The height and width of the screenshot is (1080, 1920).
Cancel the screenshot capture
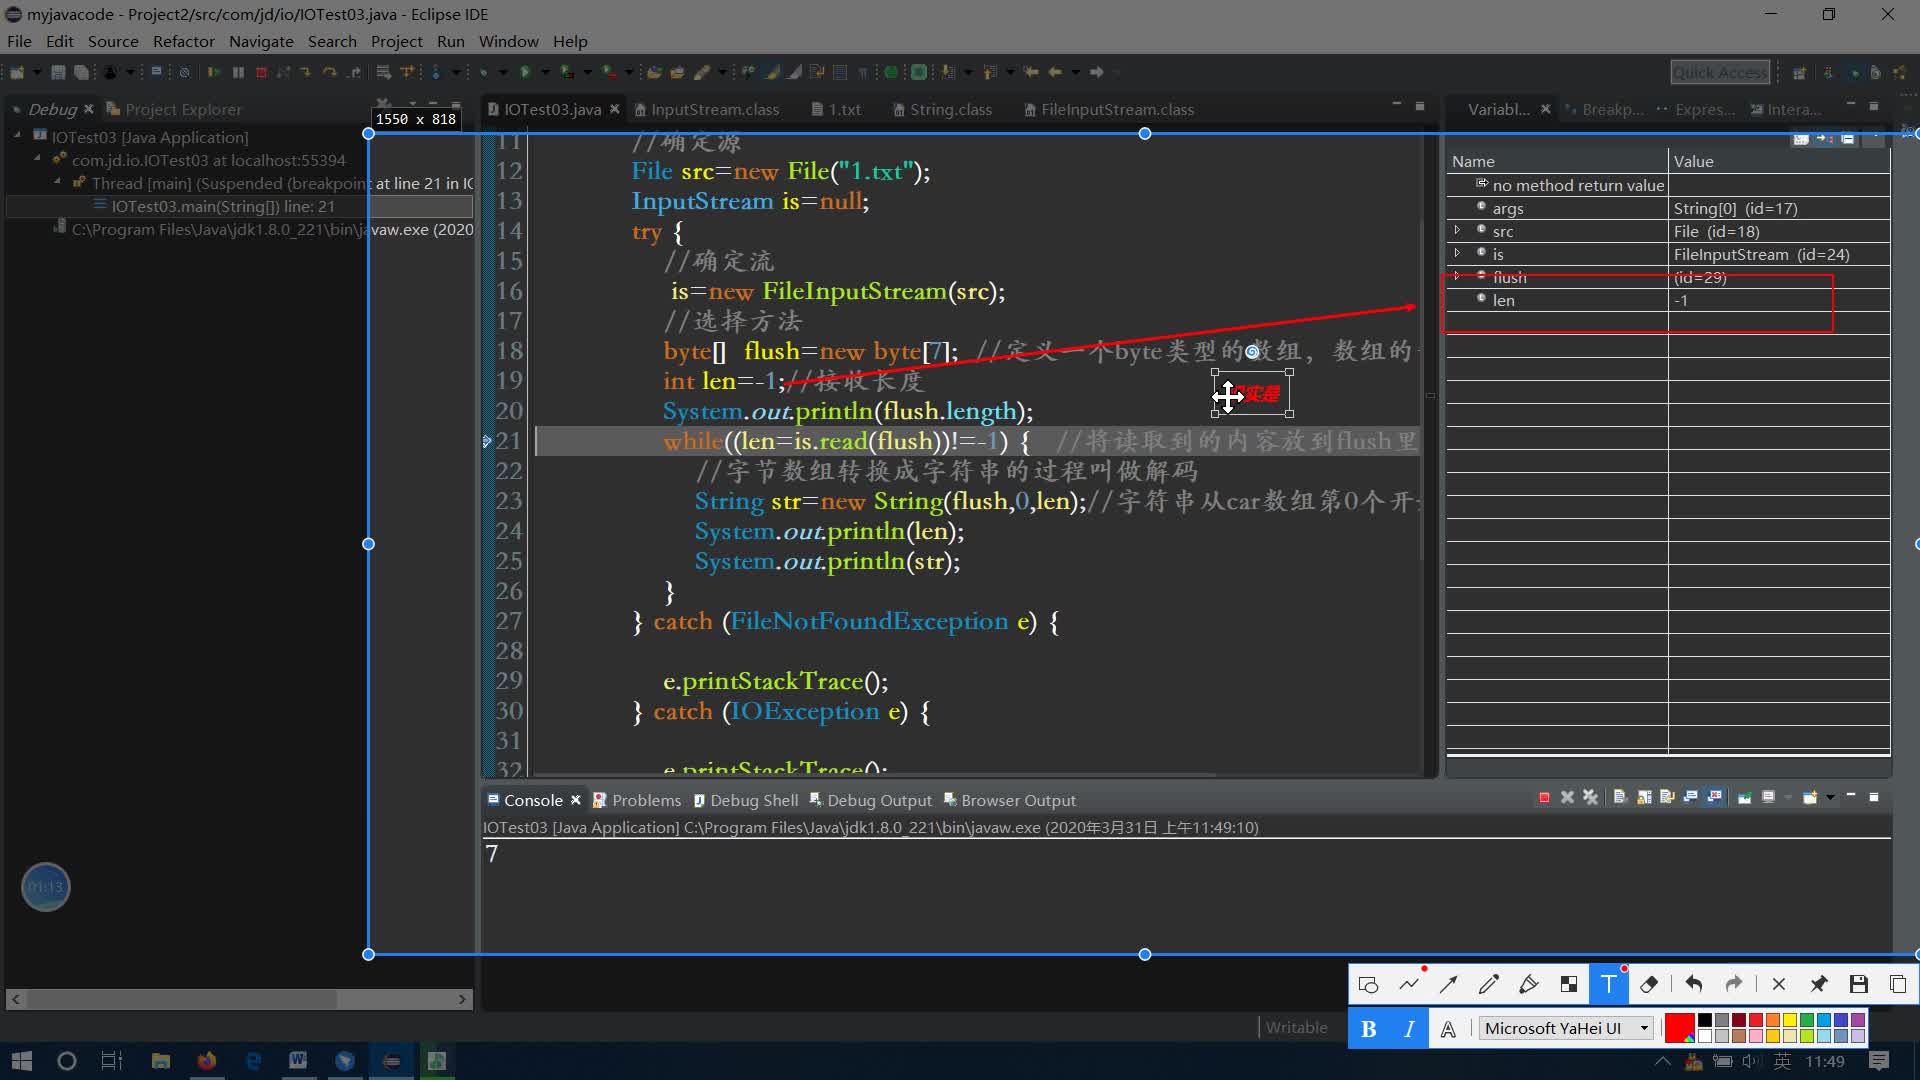(1778, 985)
